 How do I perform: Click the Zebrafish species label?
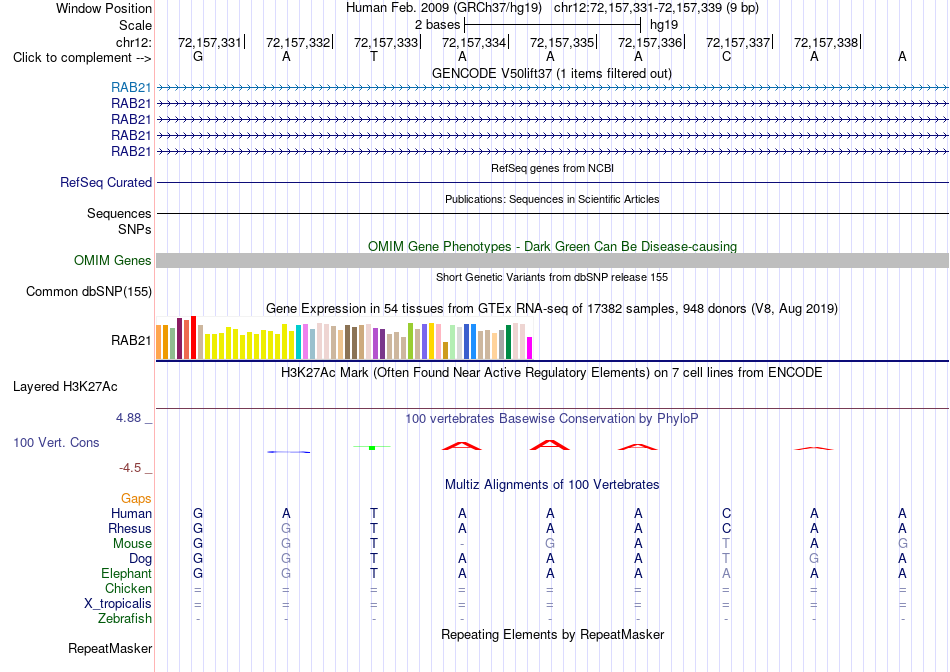tap(125, 619)
